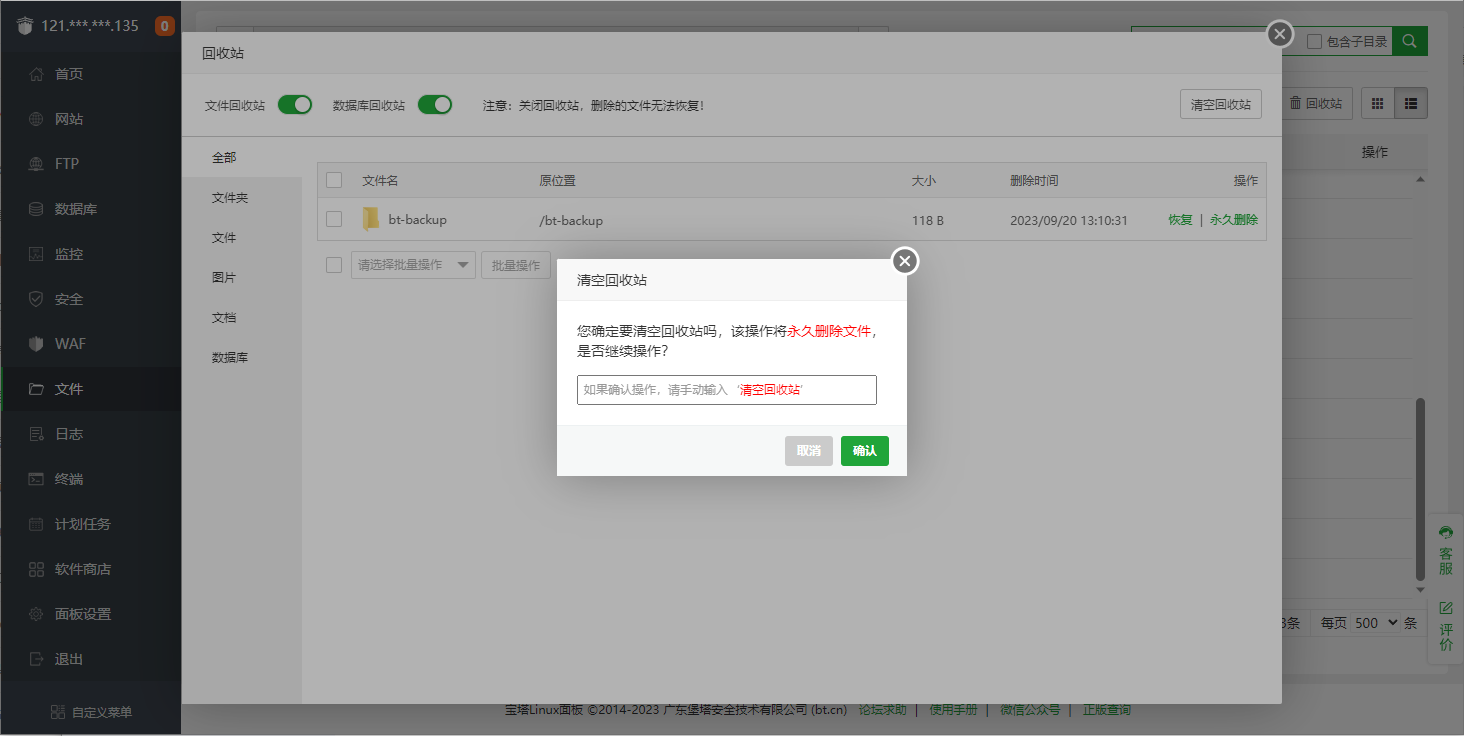1464x736 pixels.
Task: Disable the 文件回收站 toggle
Action: point(294,103)
